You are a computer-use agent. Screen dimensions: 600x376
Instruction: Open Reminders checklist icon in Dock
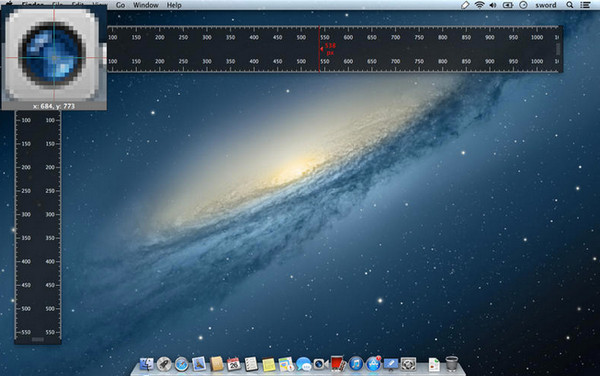point(251,364)
